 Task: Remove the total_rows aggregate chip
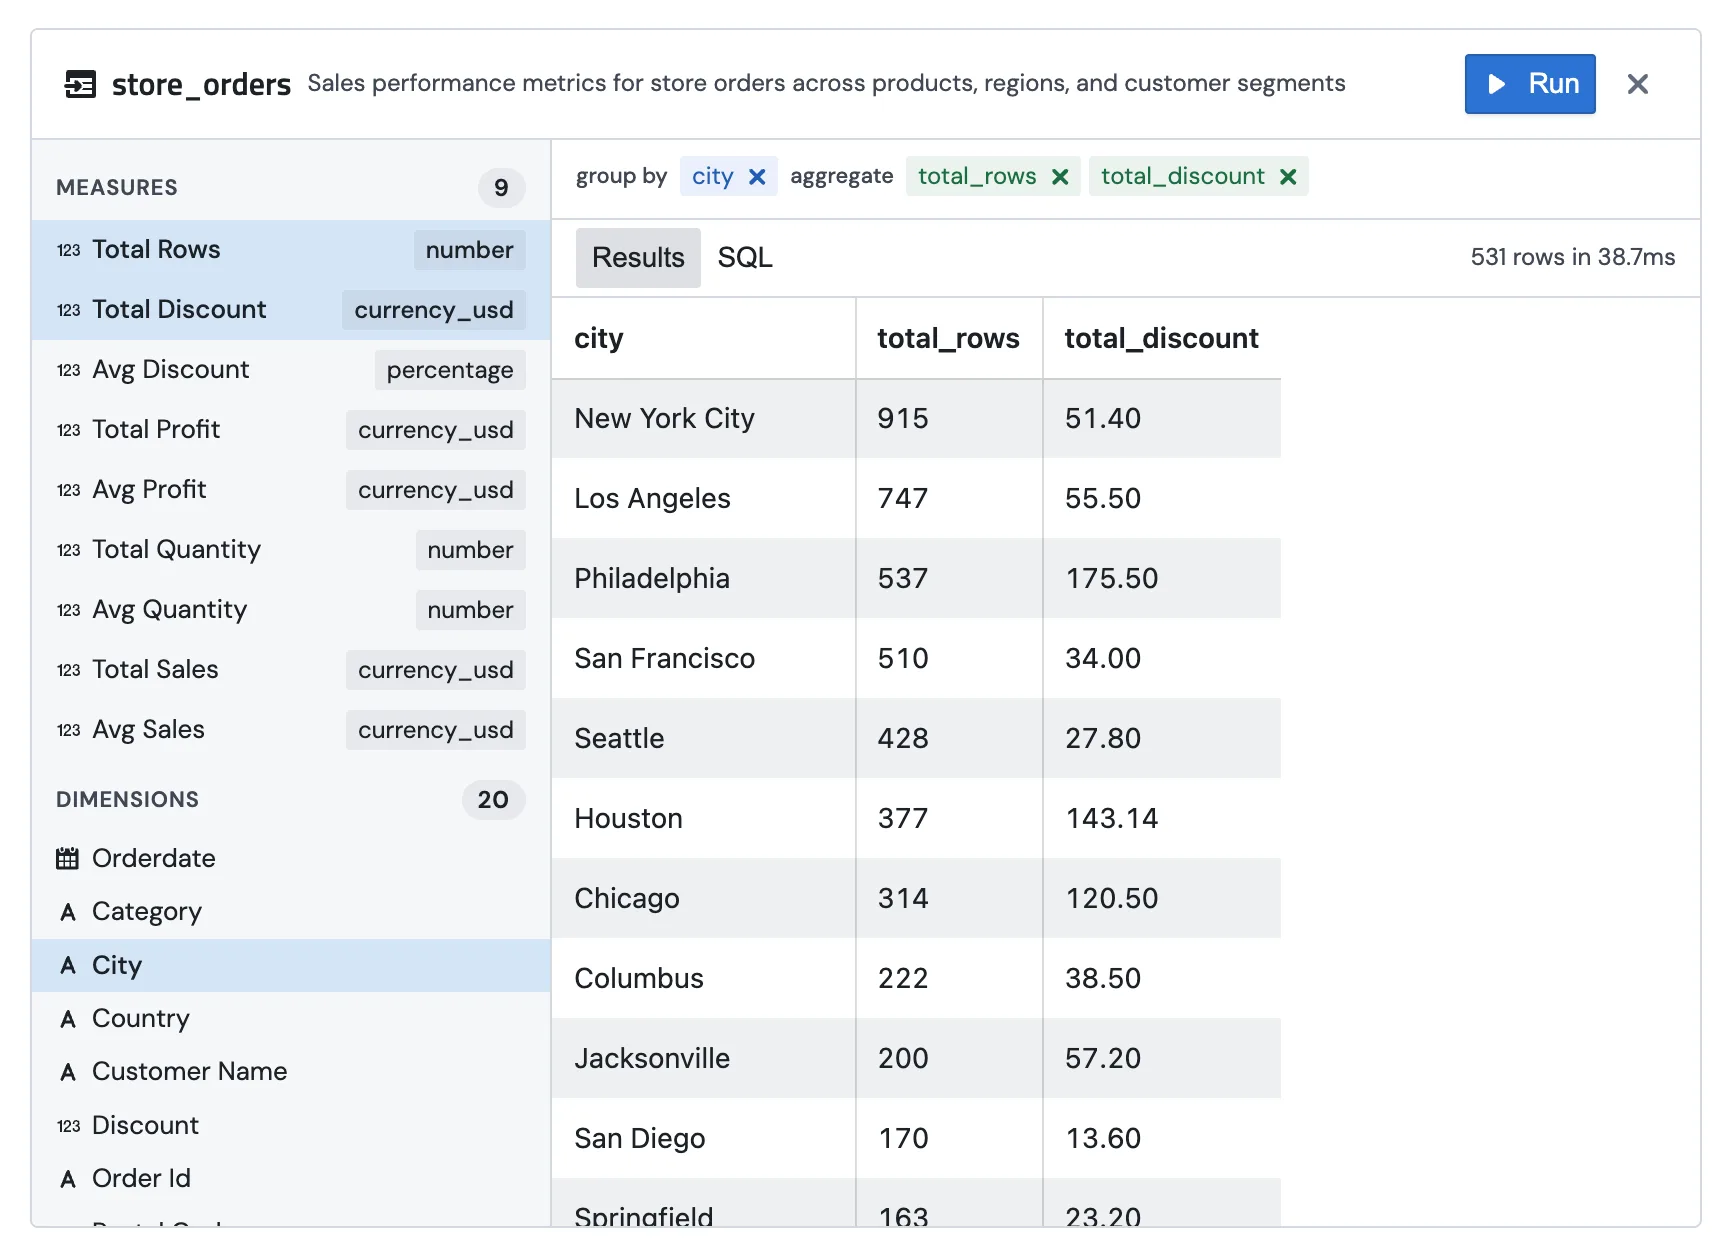pyautogui.click(x=1060, y=177)
